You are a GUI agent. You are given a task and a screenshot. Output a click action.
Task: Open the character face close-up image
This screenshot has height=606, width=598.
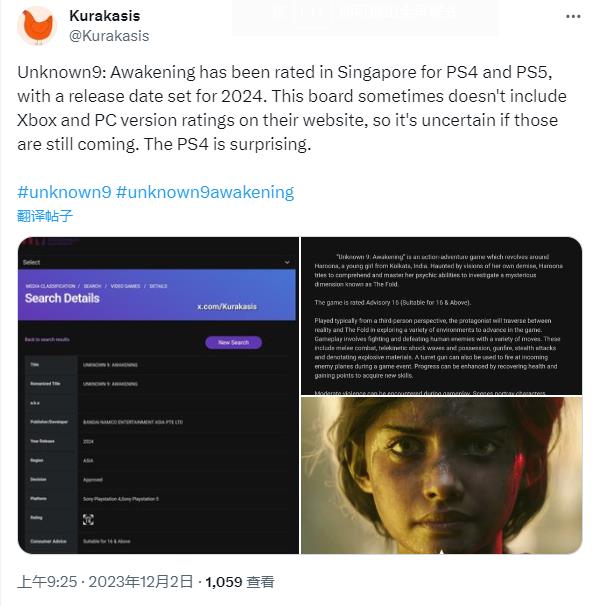tap(441, 475)
